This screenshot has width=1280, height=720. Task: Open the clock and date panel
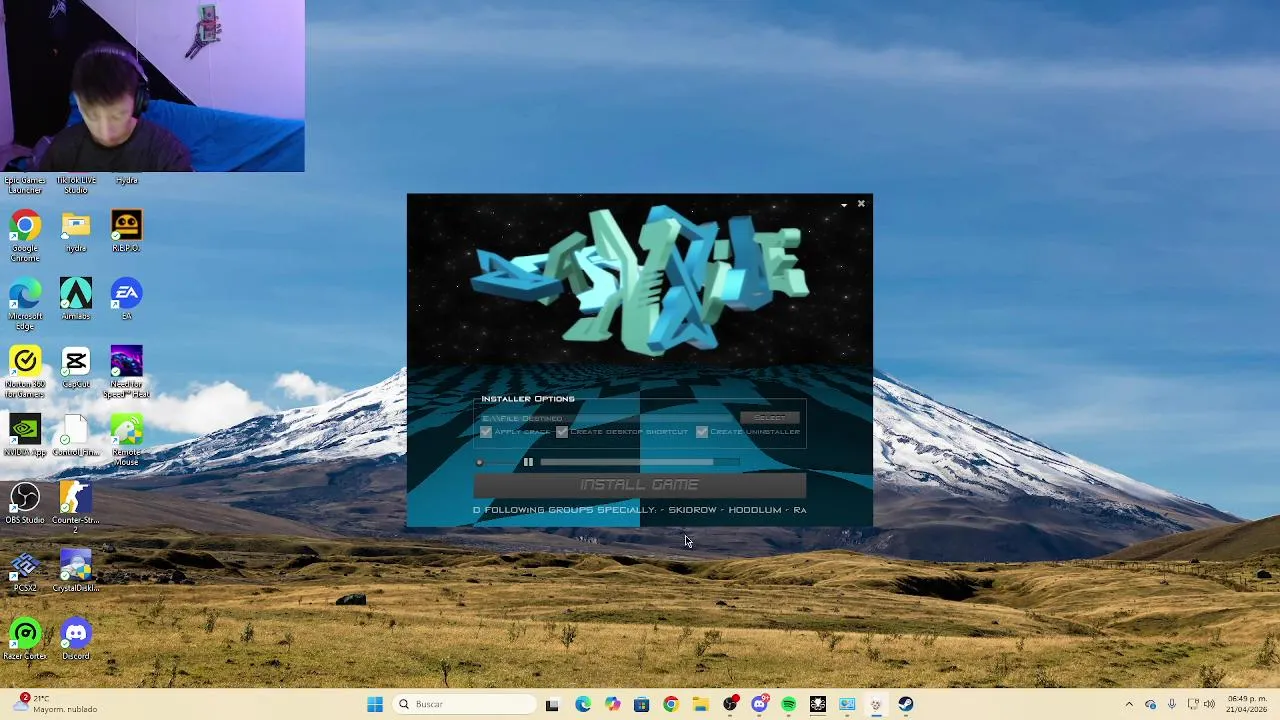[1248, 704]
